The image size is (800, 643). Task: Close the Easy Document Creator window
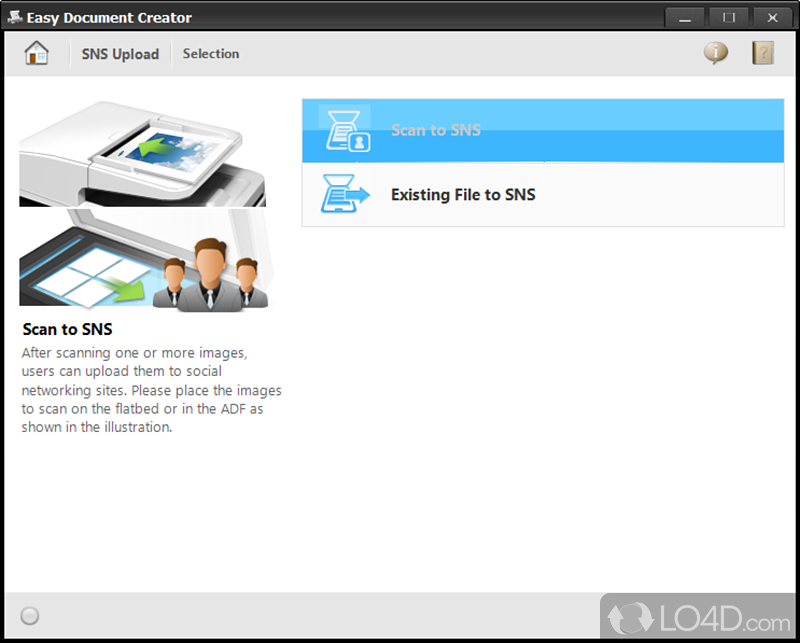772,18
